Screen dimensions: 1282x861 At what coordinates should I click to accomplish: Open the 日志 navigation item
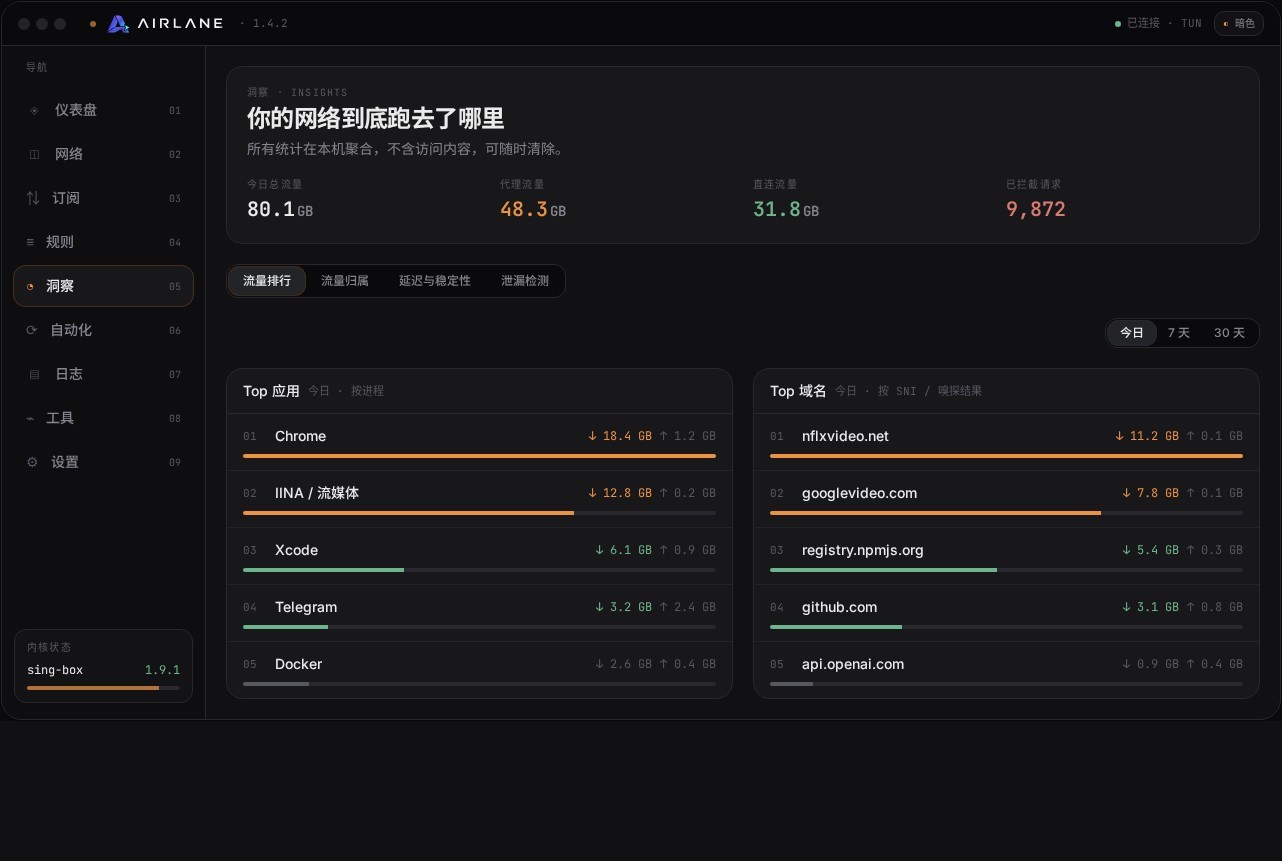(x=103, y=374)
